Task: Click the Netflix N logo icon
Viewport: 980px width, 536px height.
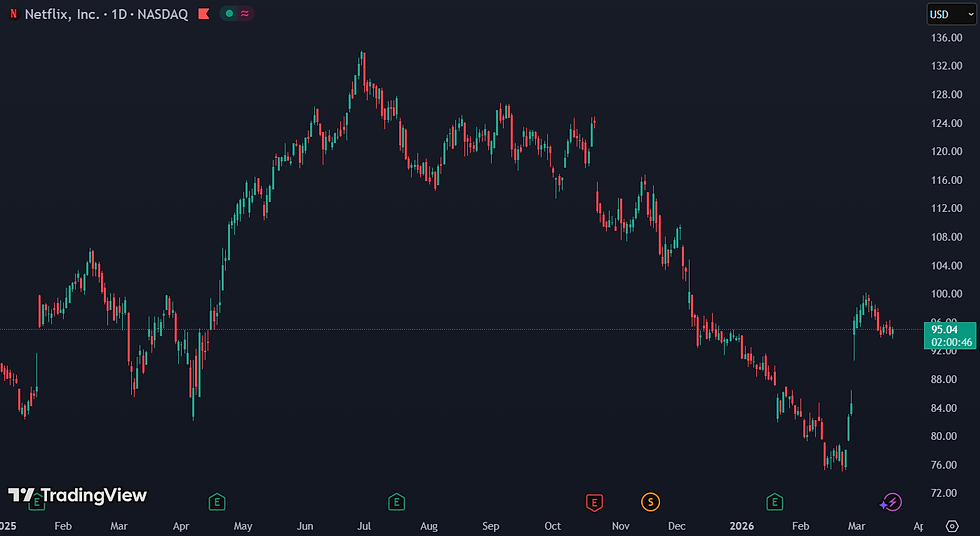Action: (13, 14)
